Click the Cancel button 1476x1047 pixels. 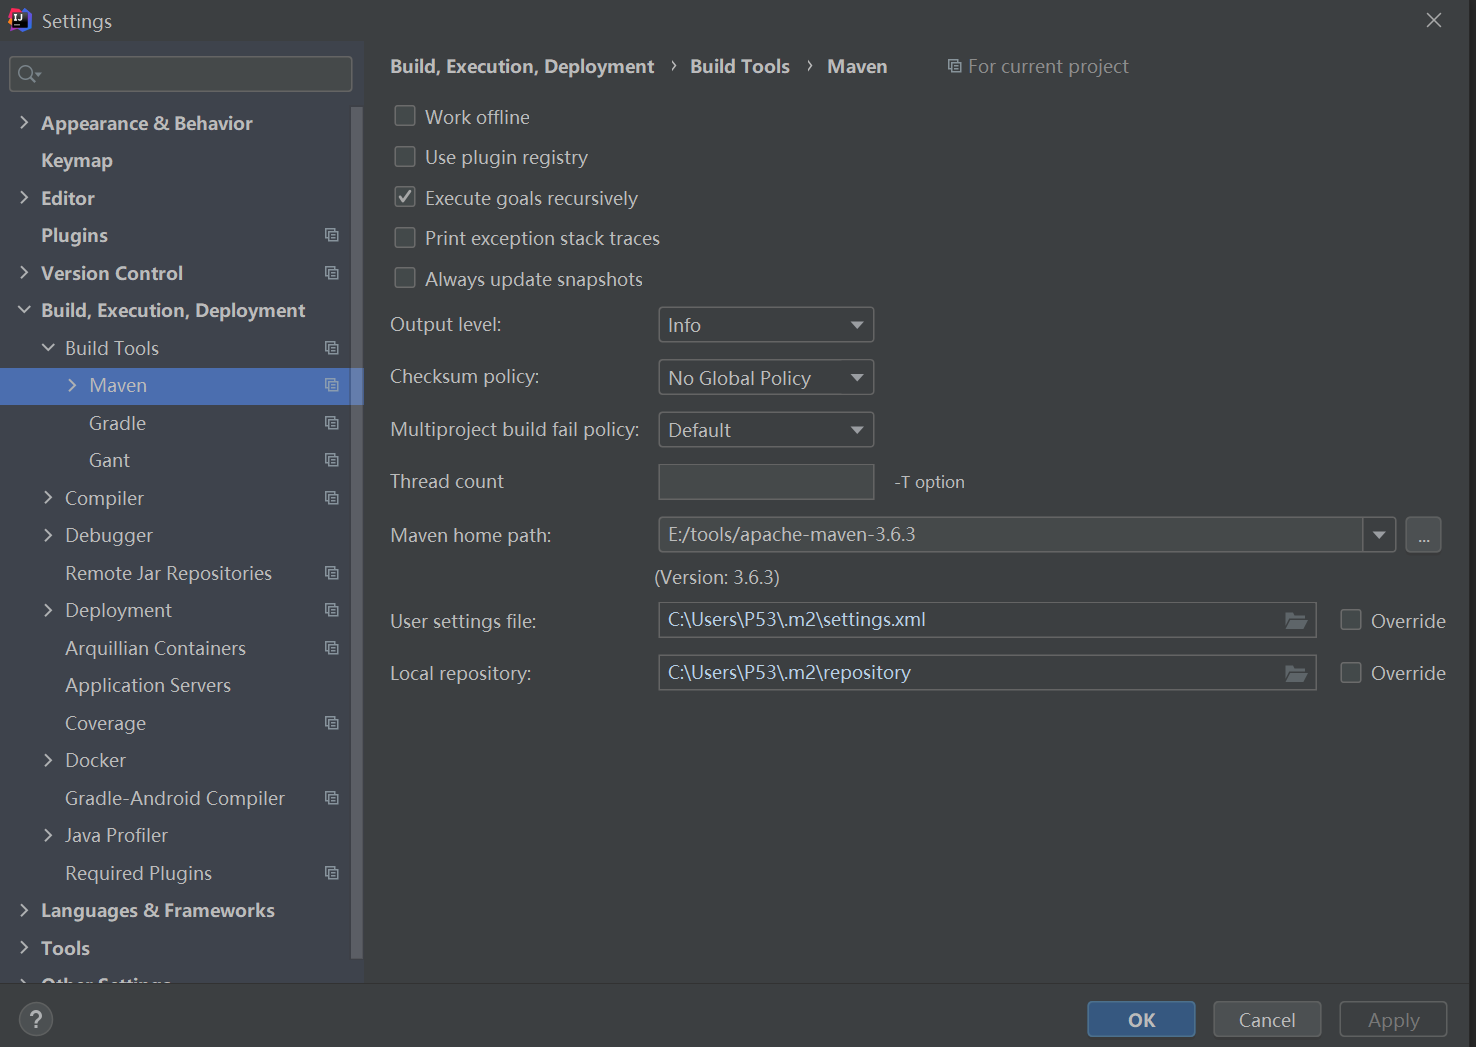1266,1019
